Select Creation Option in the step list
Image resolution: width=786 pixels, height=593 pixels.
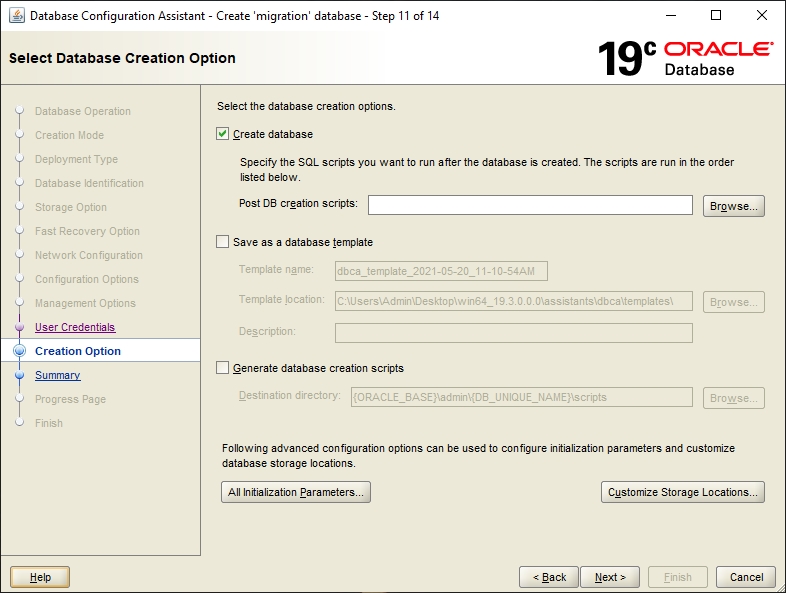click(x=78, y=351)
